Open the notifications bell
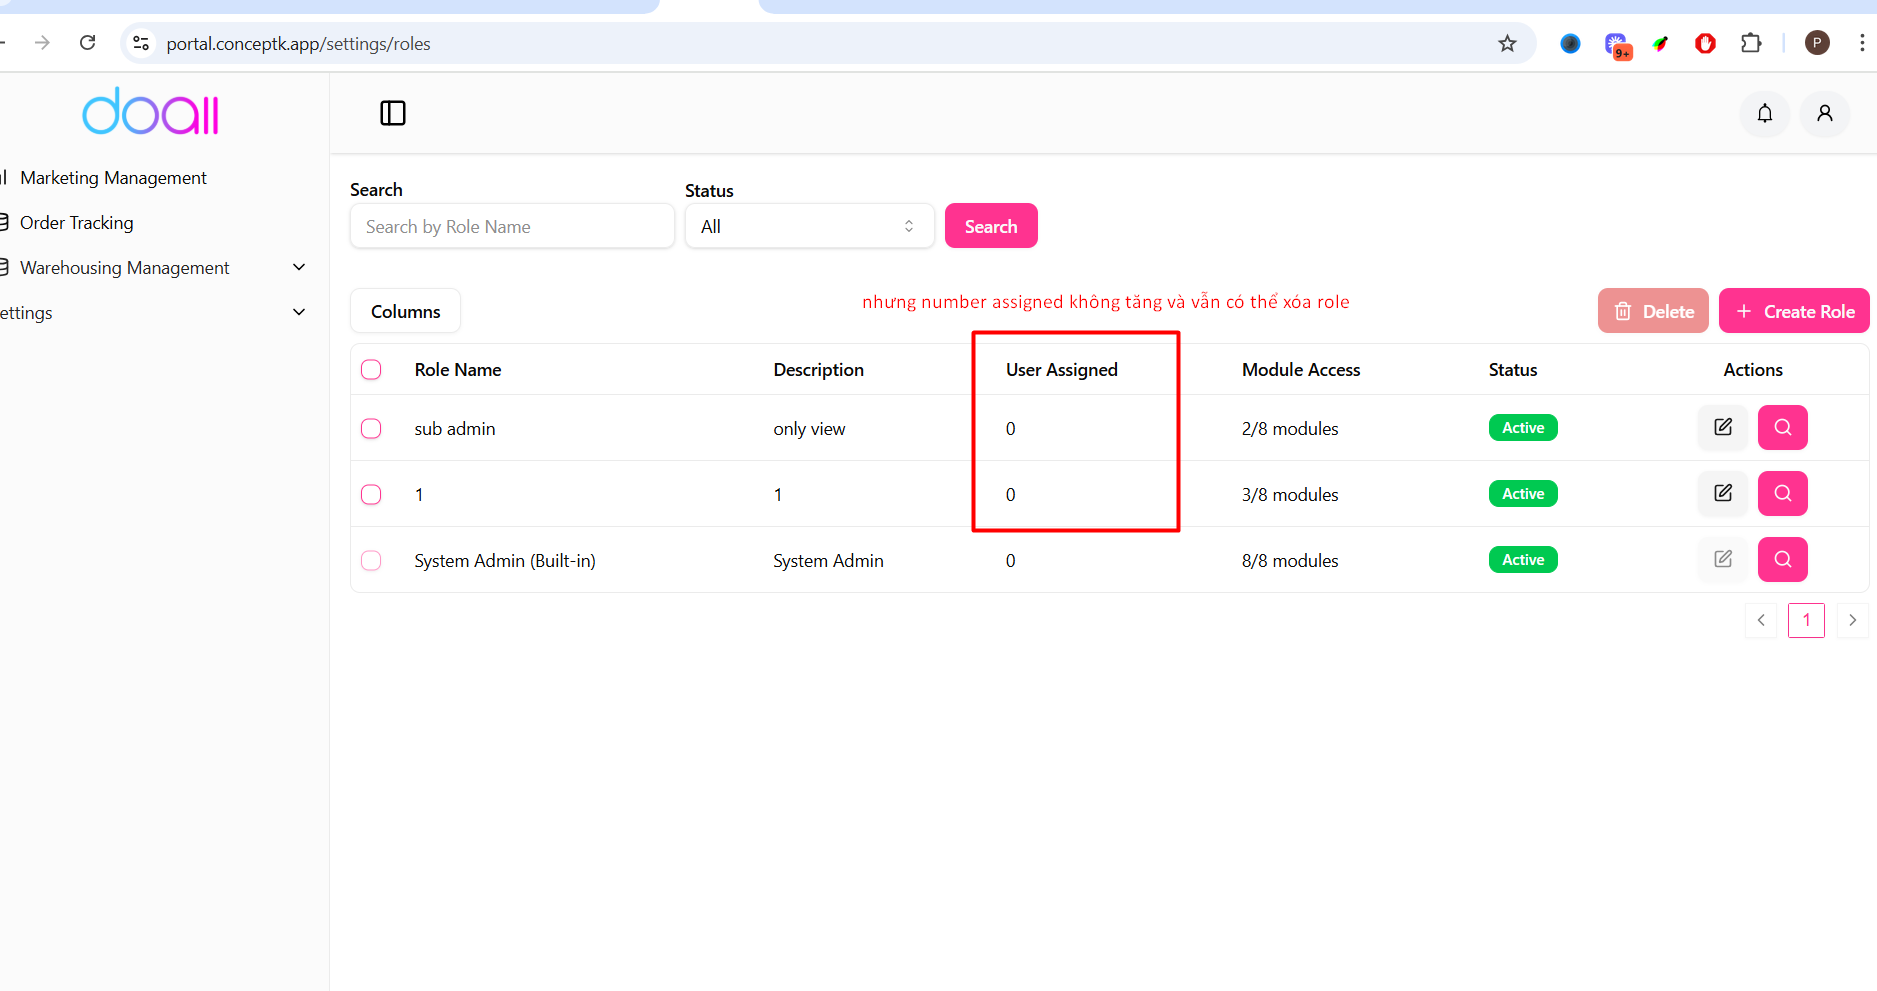The width and height of the screenshot is (1877, 991). point(1764,114)
